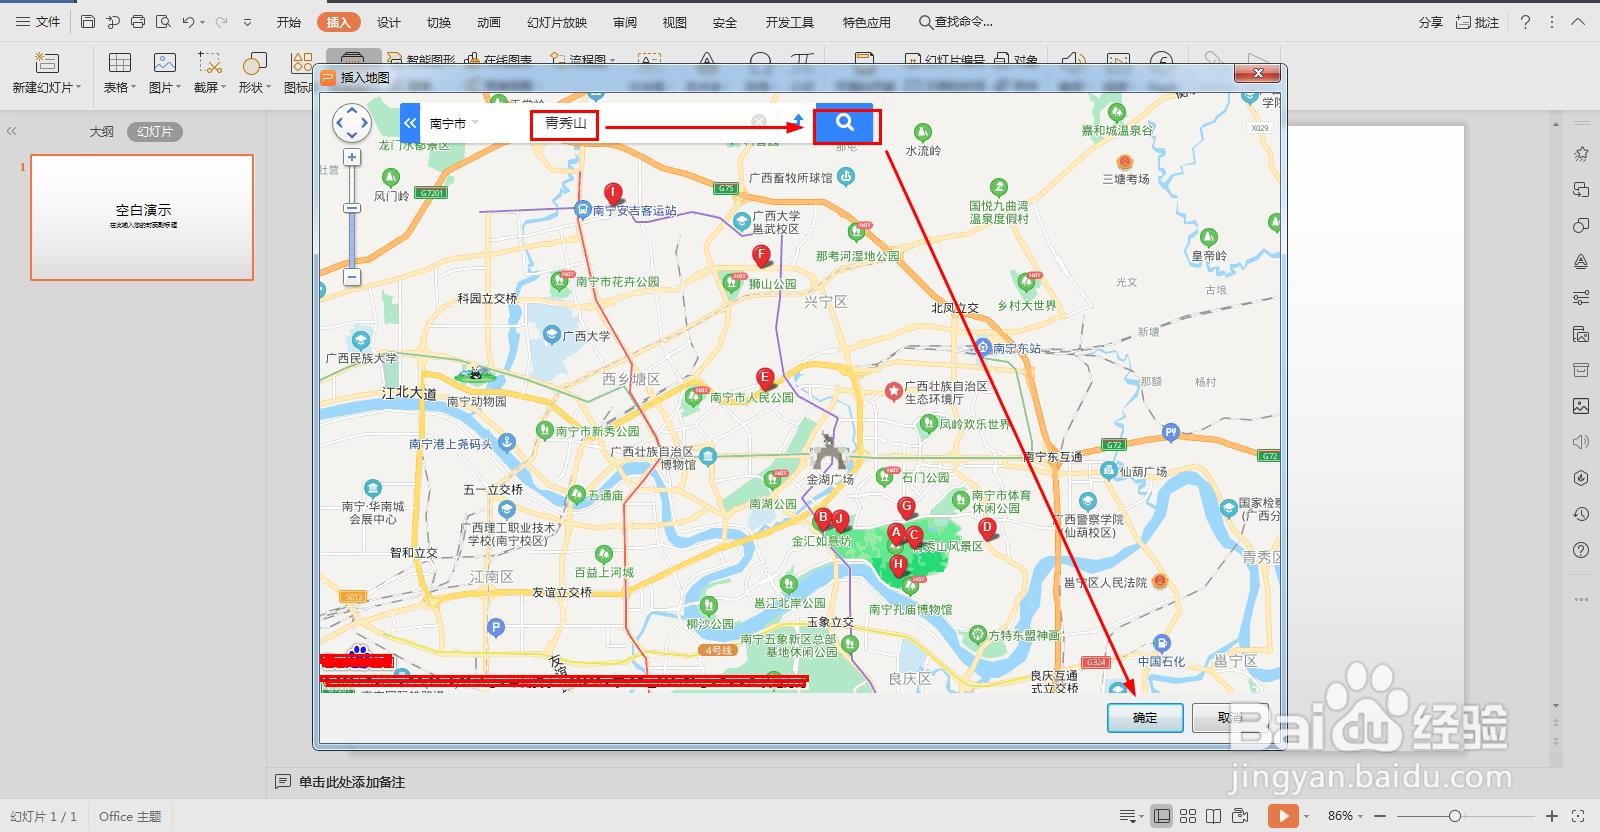Confirm map insertion with 确定
Screen dimensions: 1600x832
(x=1145, y=718)
